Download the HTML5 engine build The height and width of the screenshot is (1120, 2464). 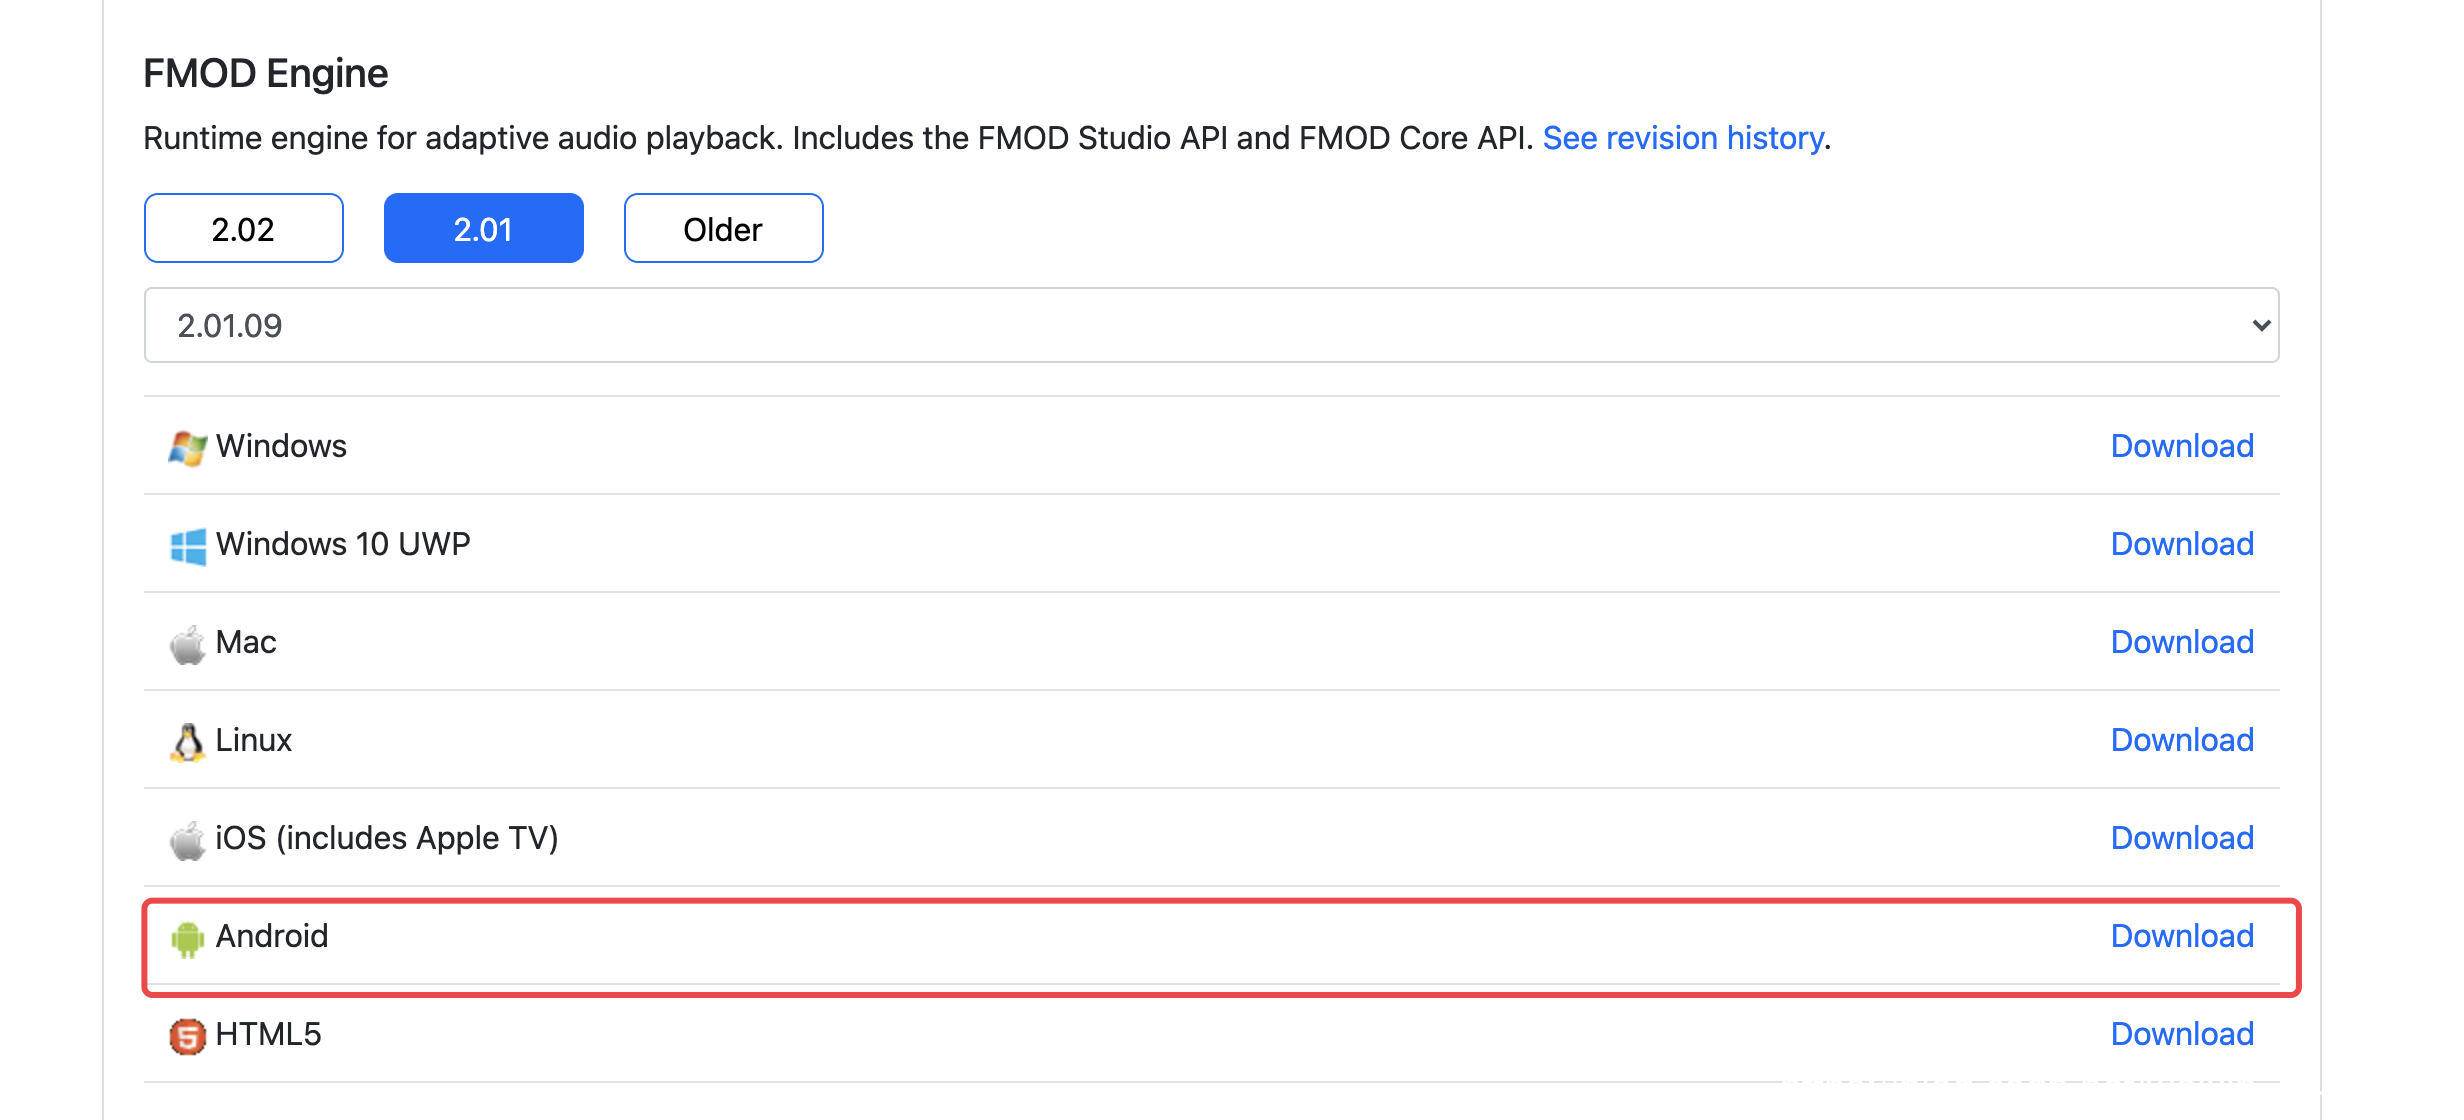point(2181,1034)
